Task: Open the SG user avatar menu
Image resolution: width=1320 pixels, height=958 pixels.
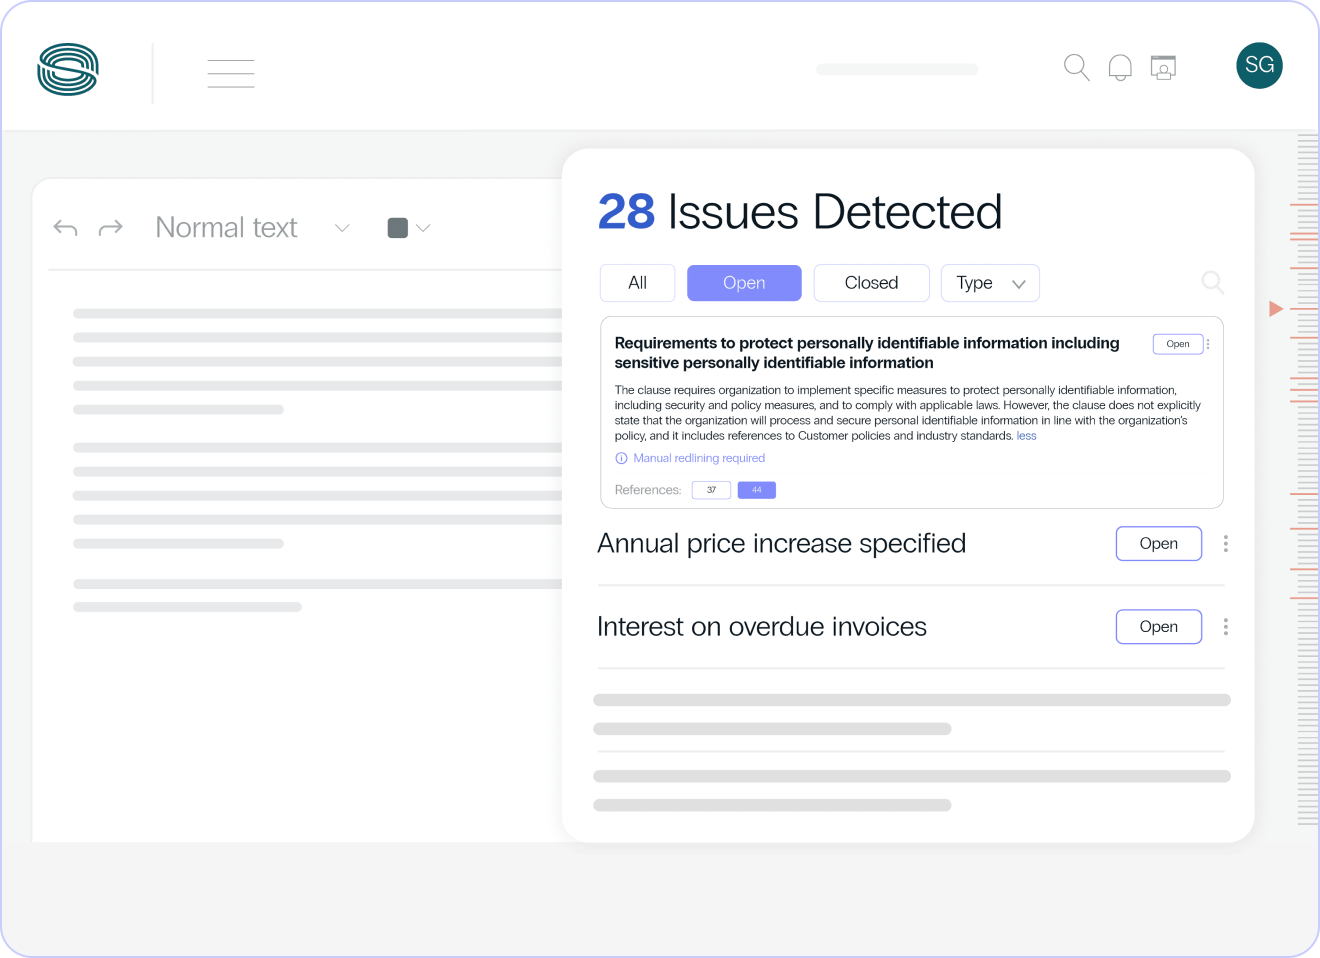Action: [1259, 66]
